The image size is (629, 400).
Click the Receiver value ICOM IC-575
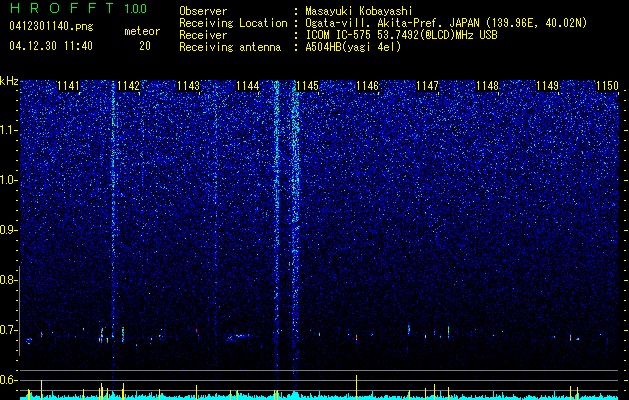pyautogui.click(x=339, y=35)
